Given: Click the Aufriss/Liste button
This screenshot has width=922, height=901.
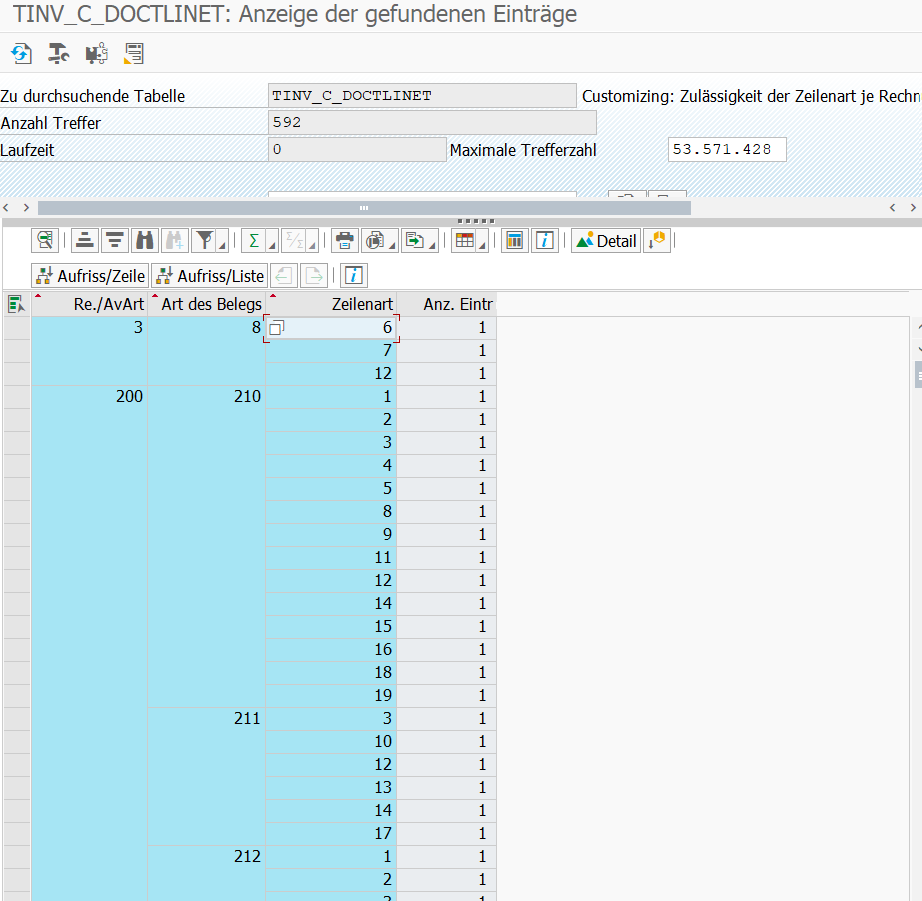Looking at the screenshot, I should [x=209, y=275].
